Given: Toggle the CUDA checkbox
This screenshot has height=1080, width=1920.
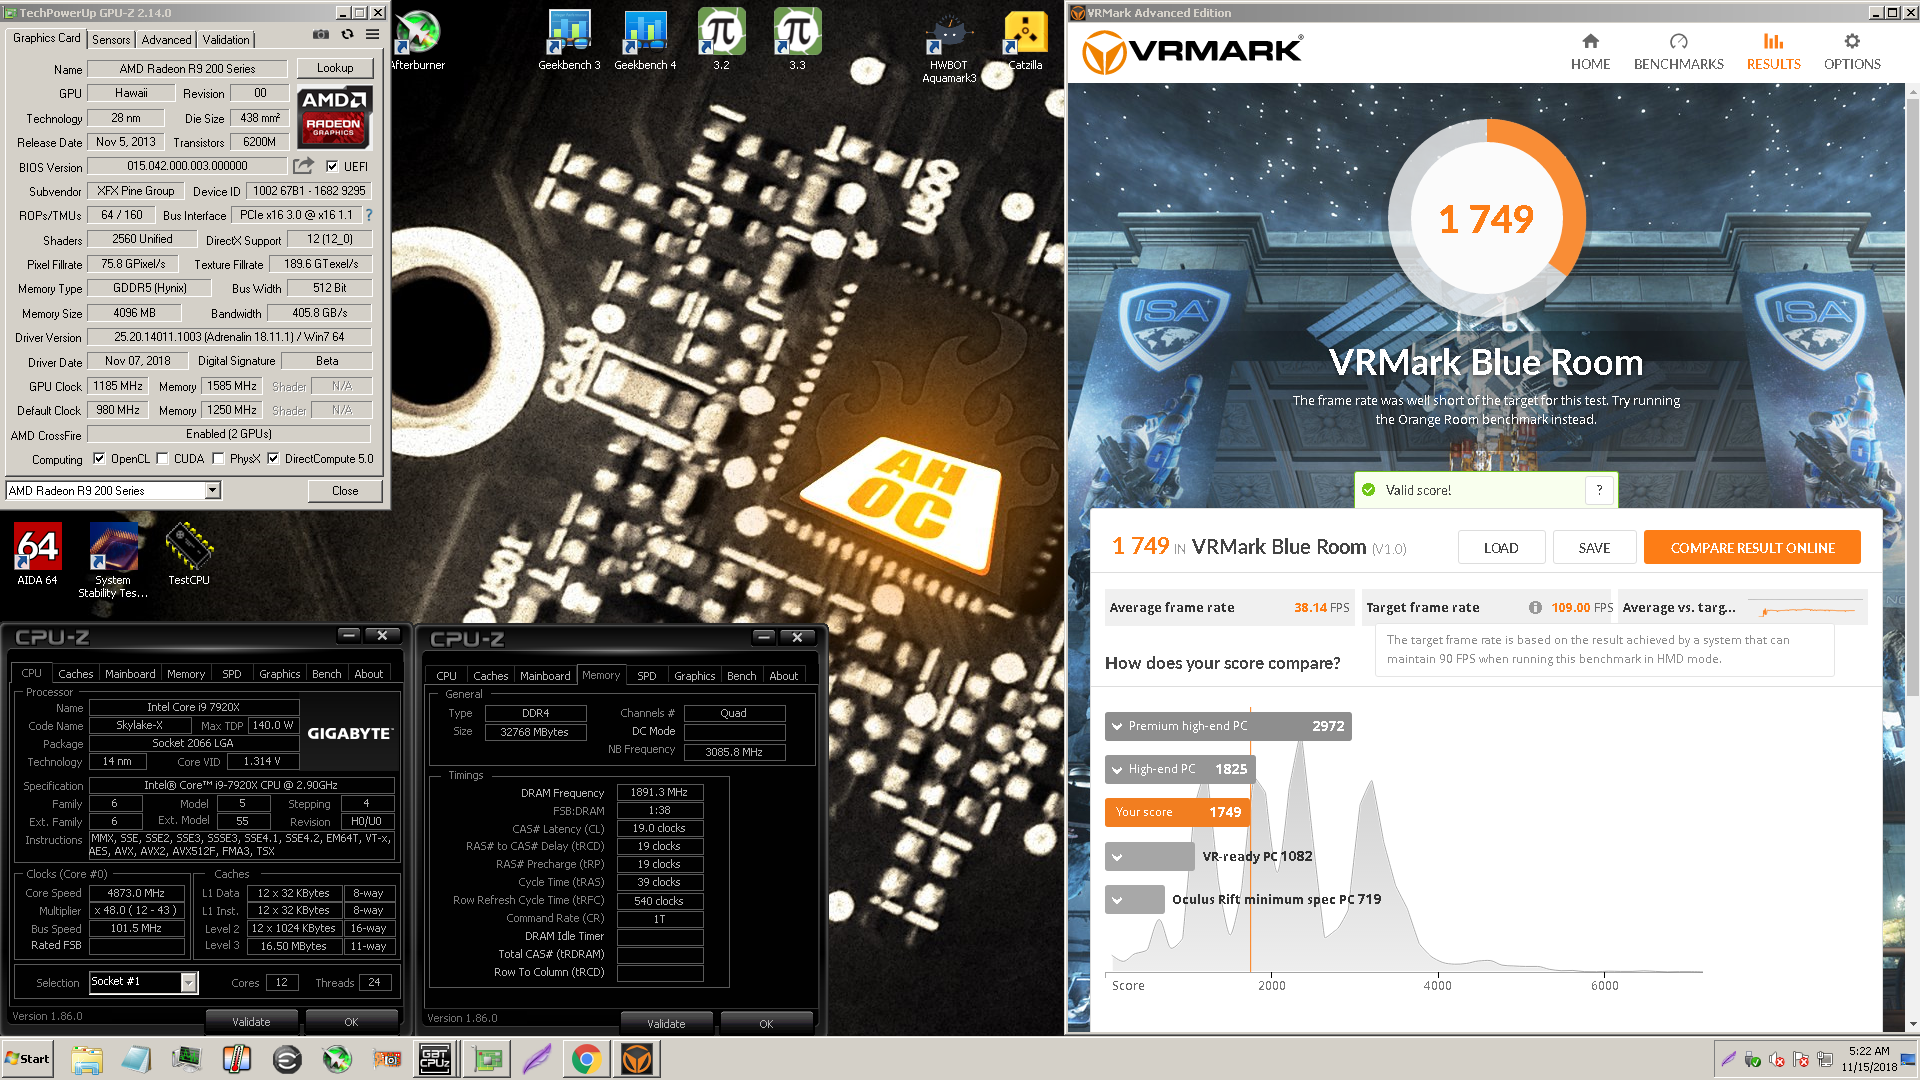Looking at the screenshot, I should point(162,459).
